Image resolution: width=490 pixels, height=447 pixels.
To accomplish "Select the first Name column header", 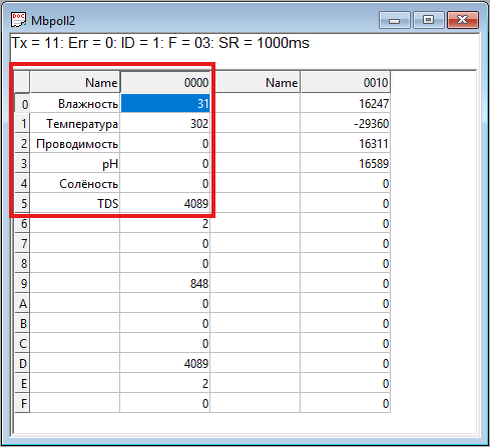I will point(75,82).
